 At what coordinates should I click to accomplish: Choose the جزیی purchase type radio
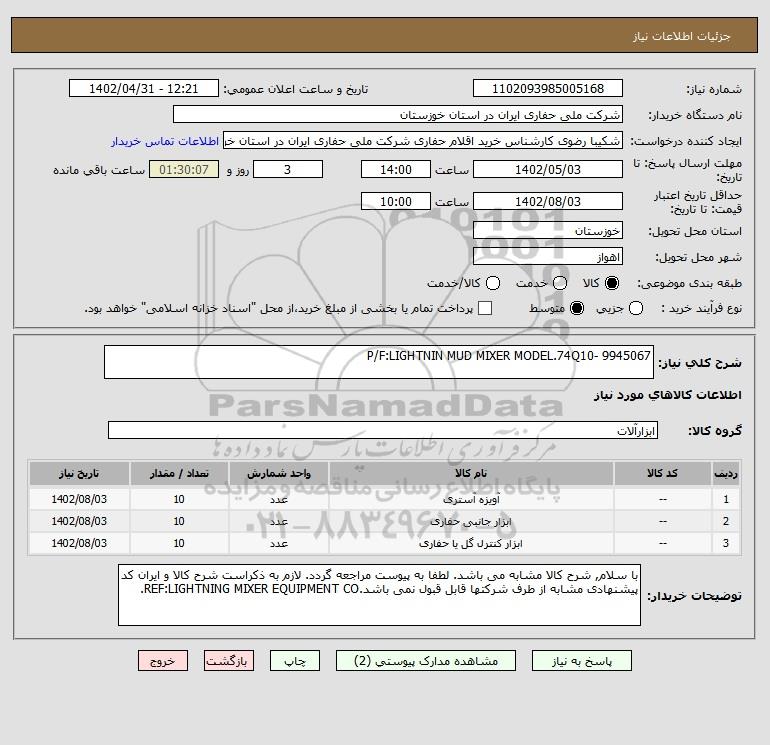click(636, 308)
